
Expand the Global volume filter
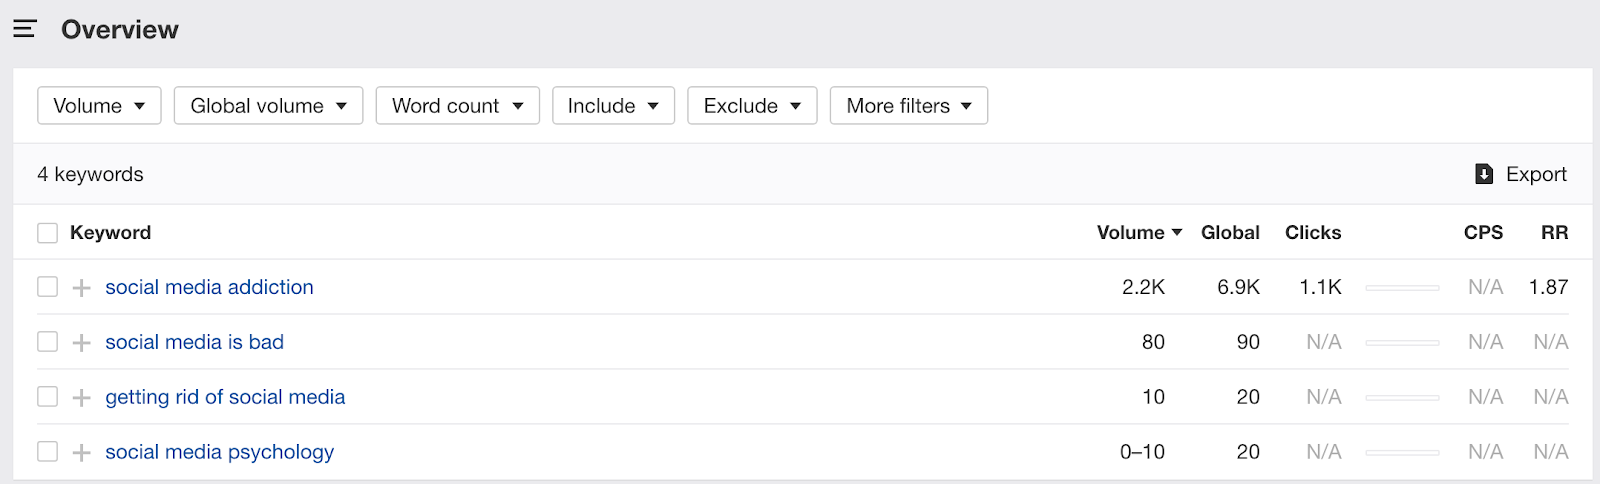coord(268,106)
